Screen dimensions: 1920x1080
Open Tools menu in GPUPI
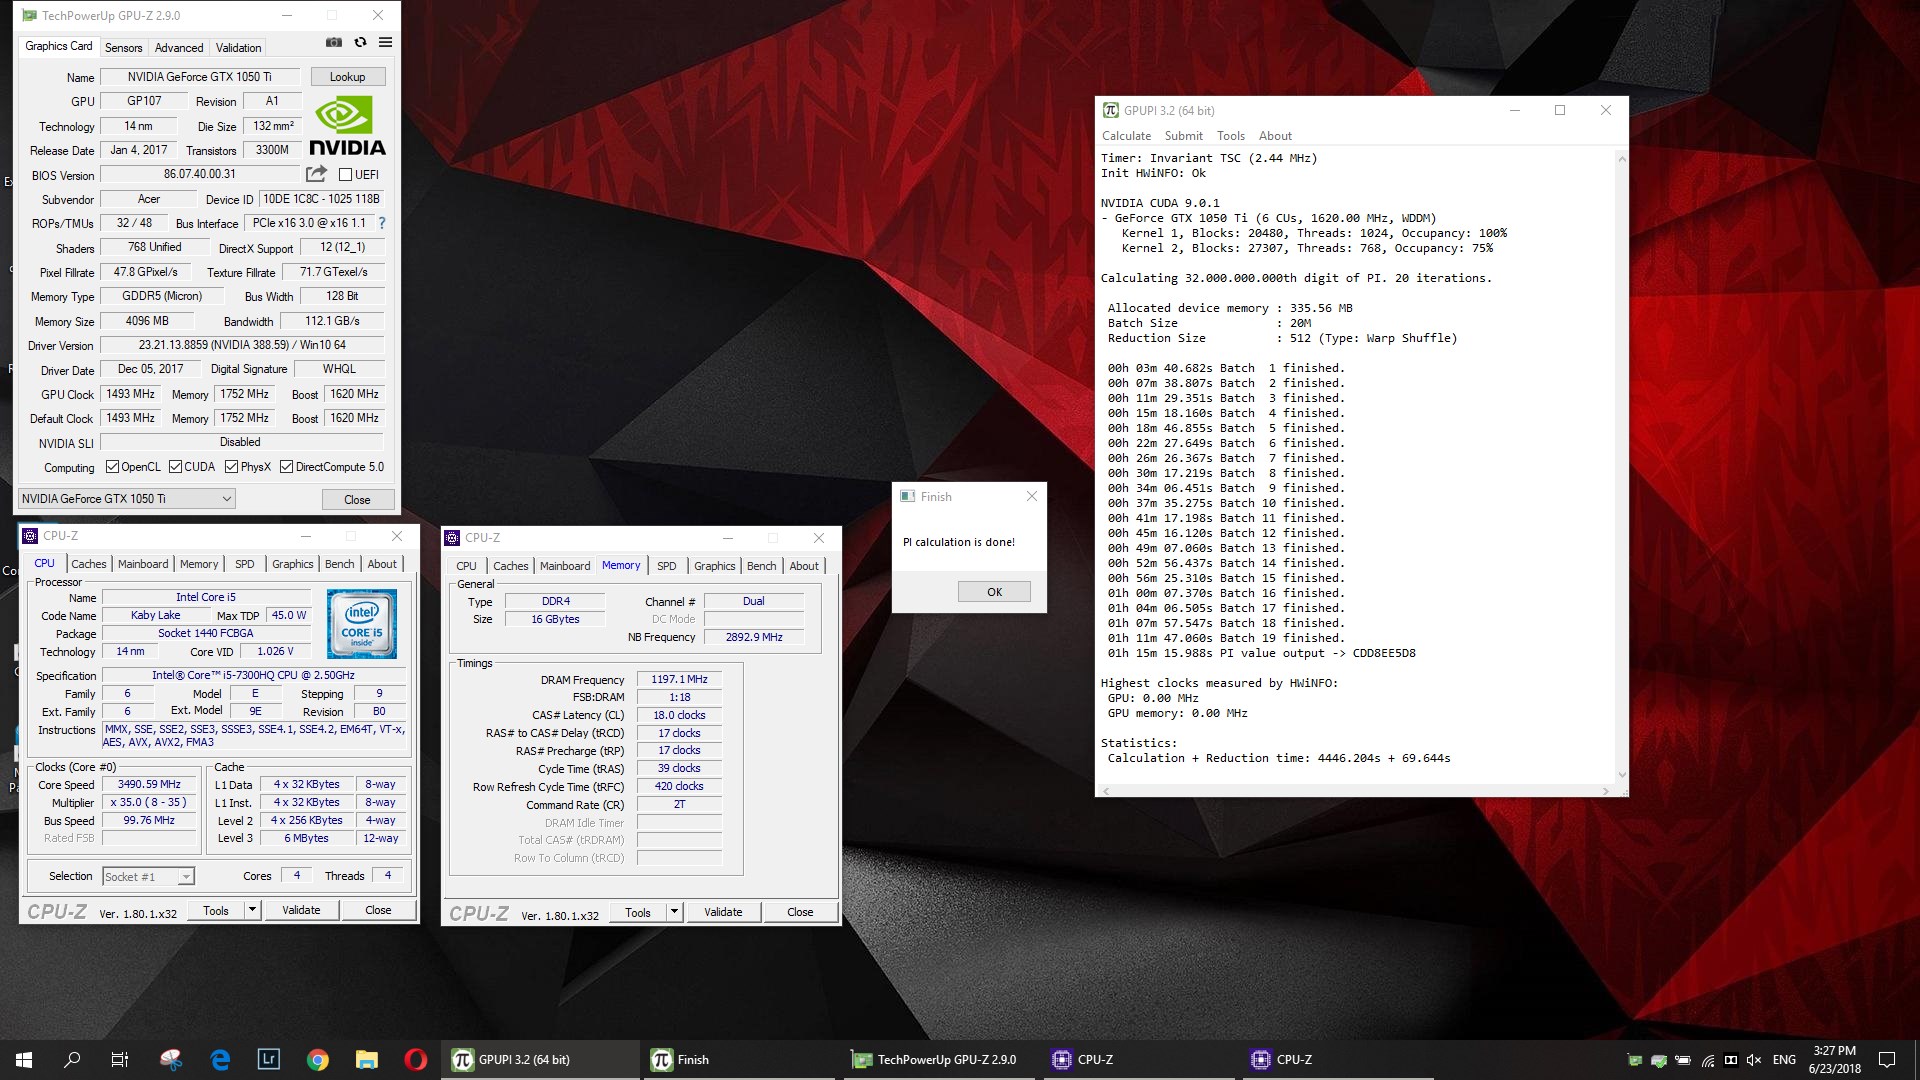1230,136
